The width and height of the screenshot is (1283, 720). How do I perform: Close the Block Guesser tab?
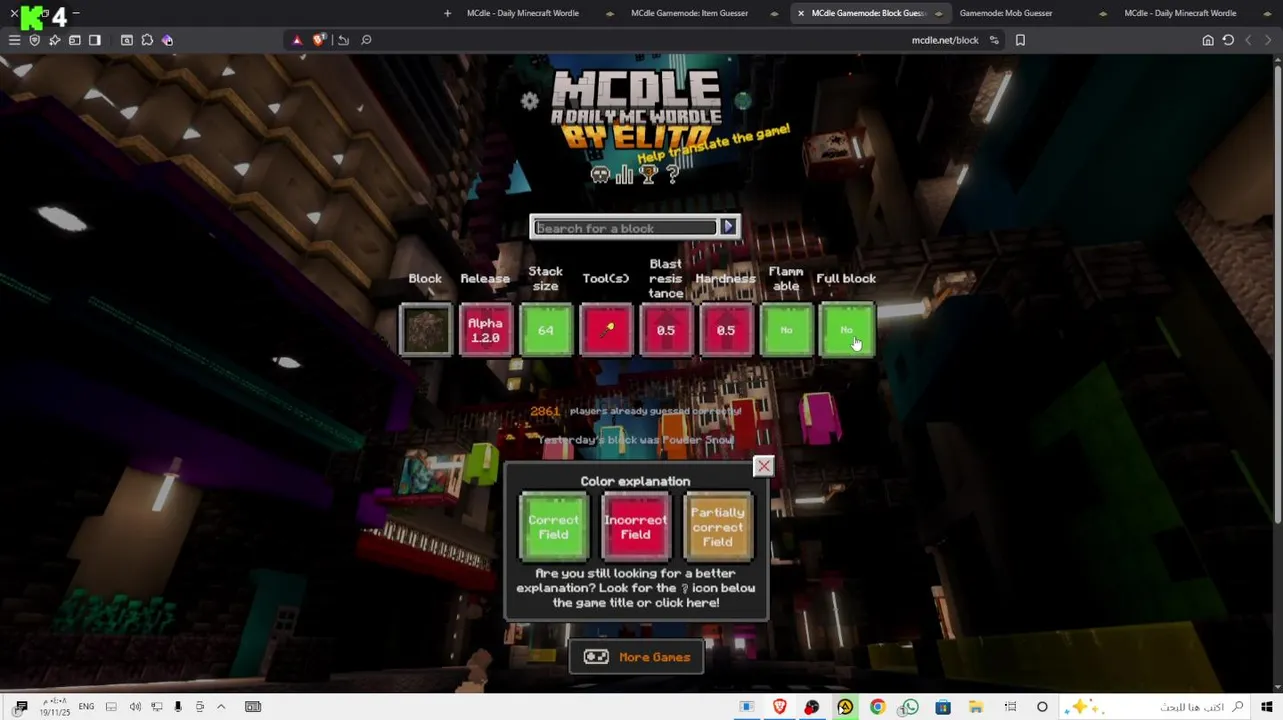click(x=800, y=13)
